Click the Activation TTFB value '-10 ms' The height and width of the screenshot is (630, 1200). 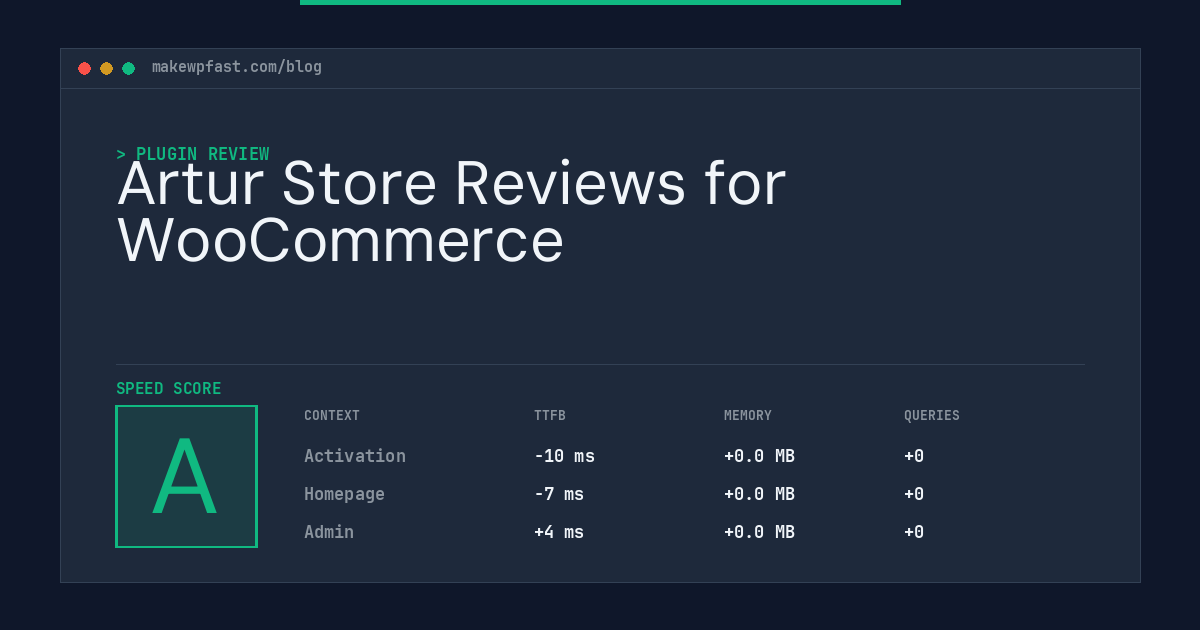(564, 456)
